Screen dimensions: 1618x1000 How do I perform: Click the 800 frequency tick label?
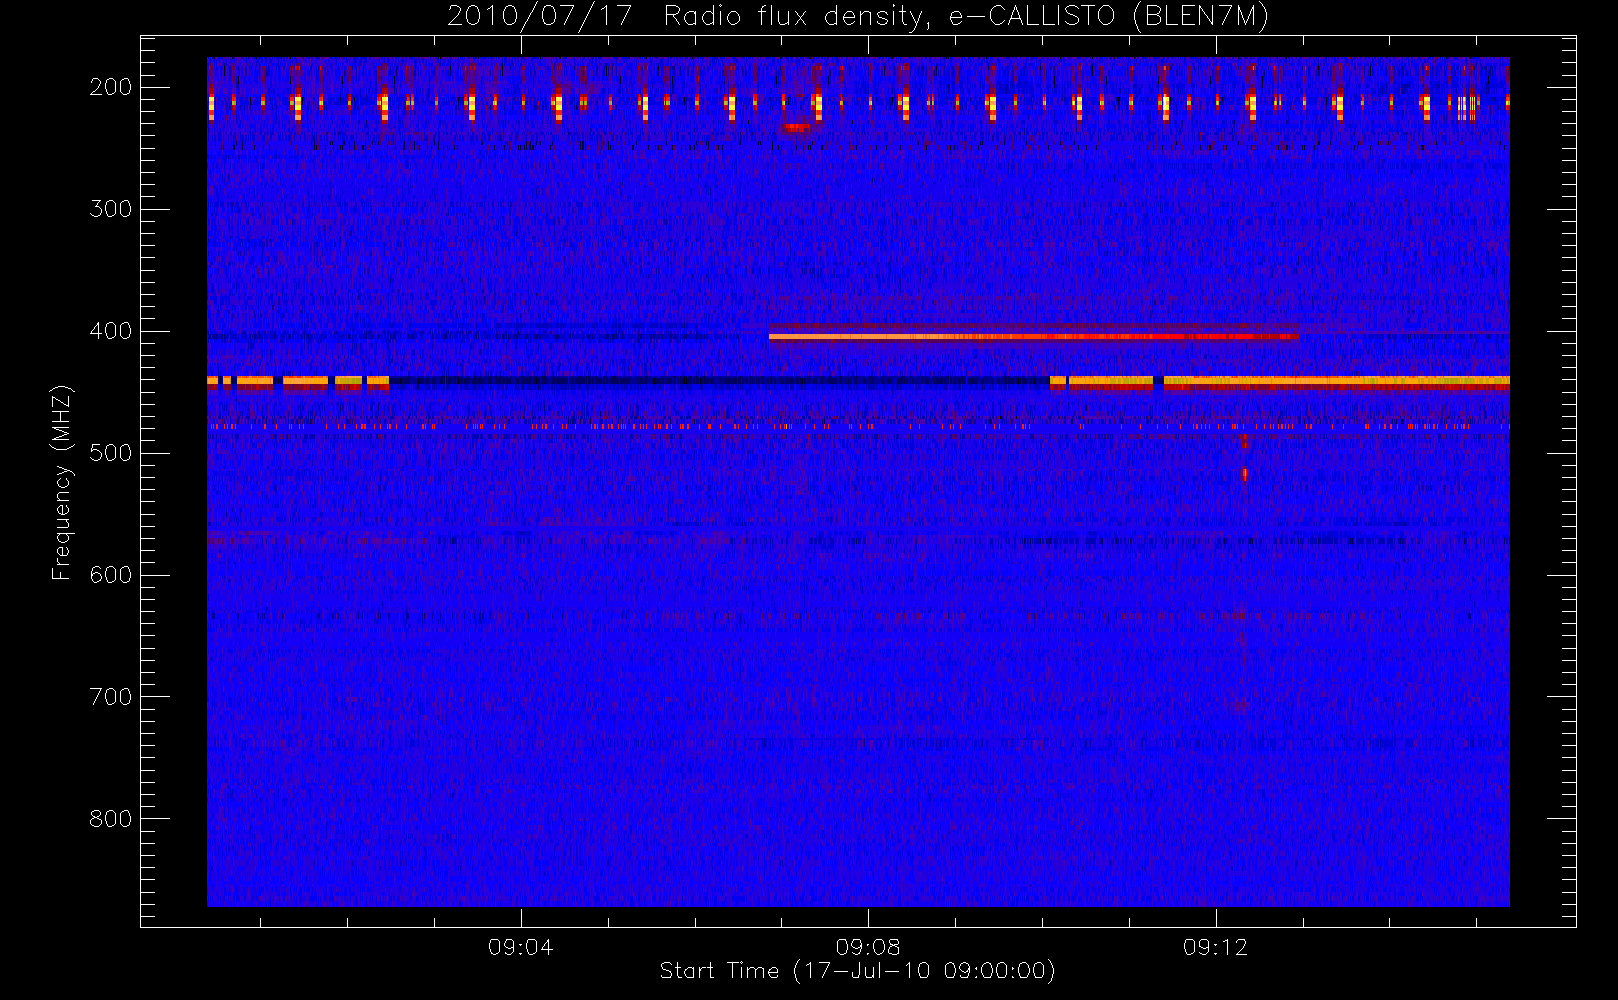[111, 819]
